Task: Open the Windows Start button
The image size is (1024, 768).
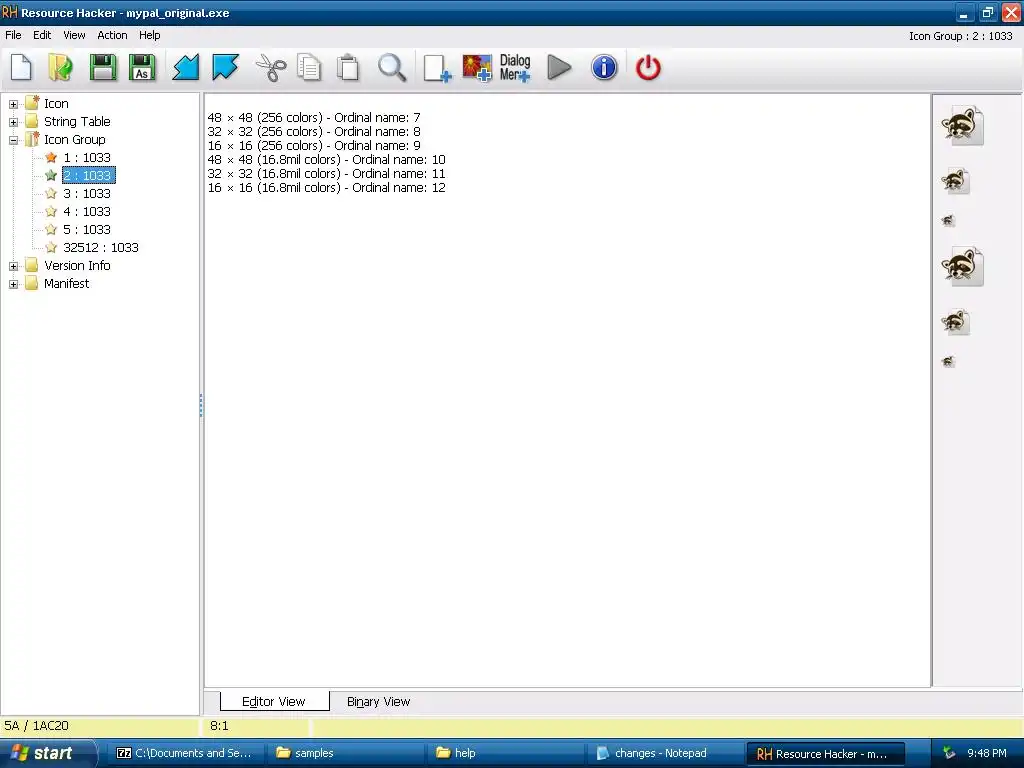Action: [48, 753]
